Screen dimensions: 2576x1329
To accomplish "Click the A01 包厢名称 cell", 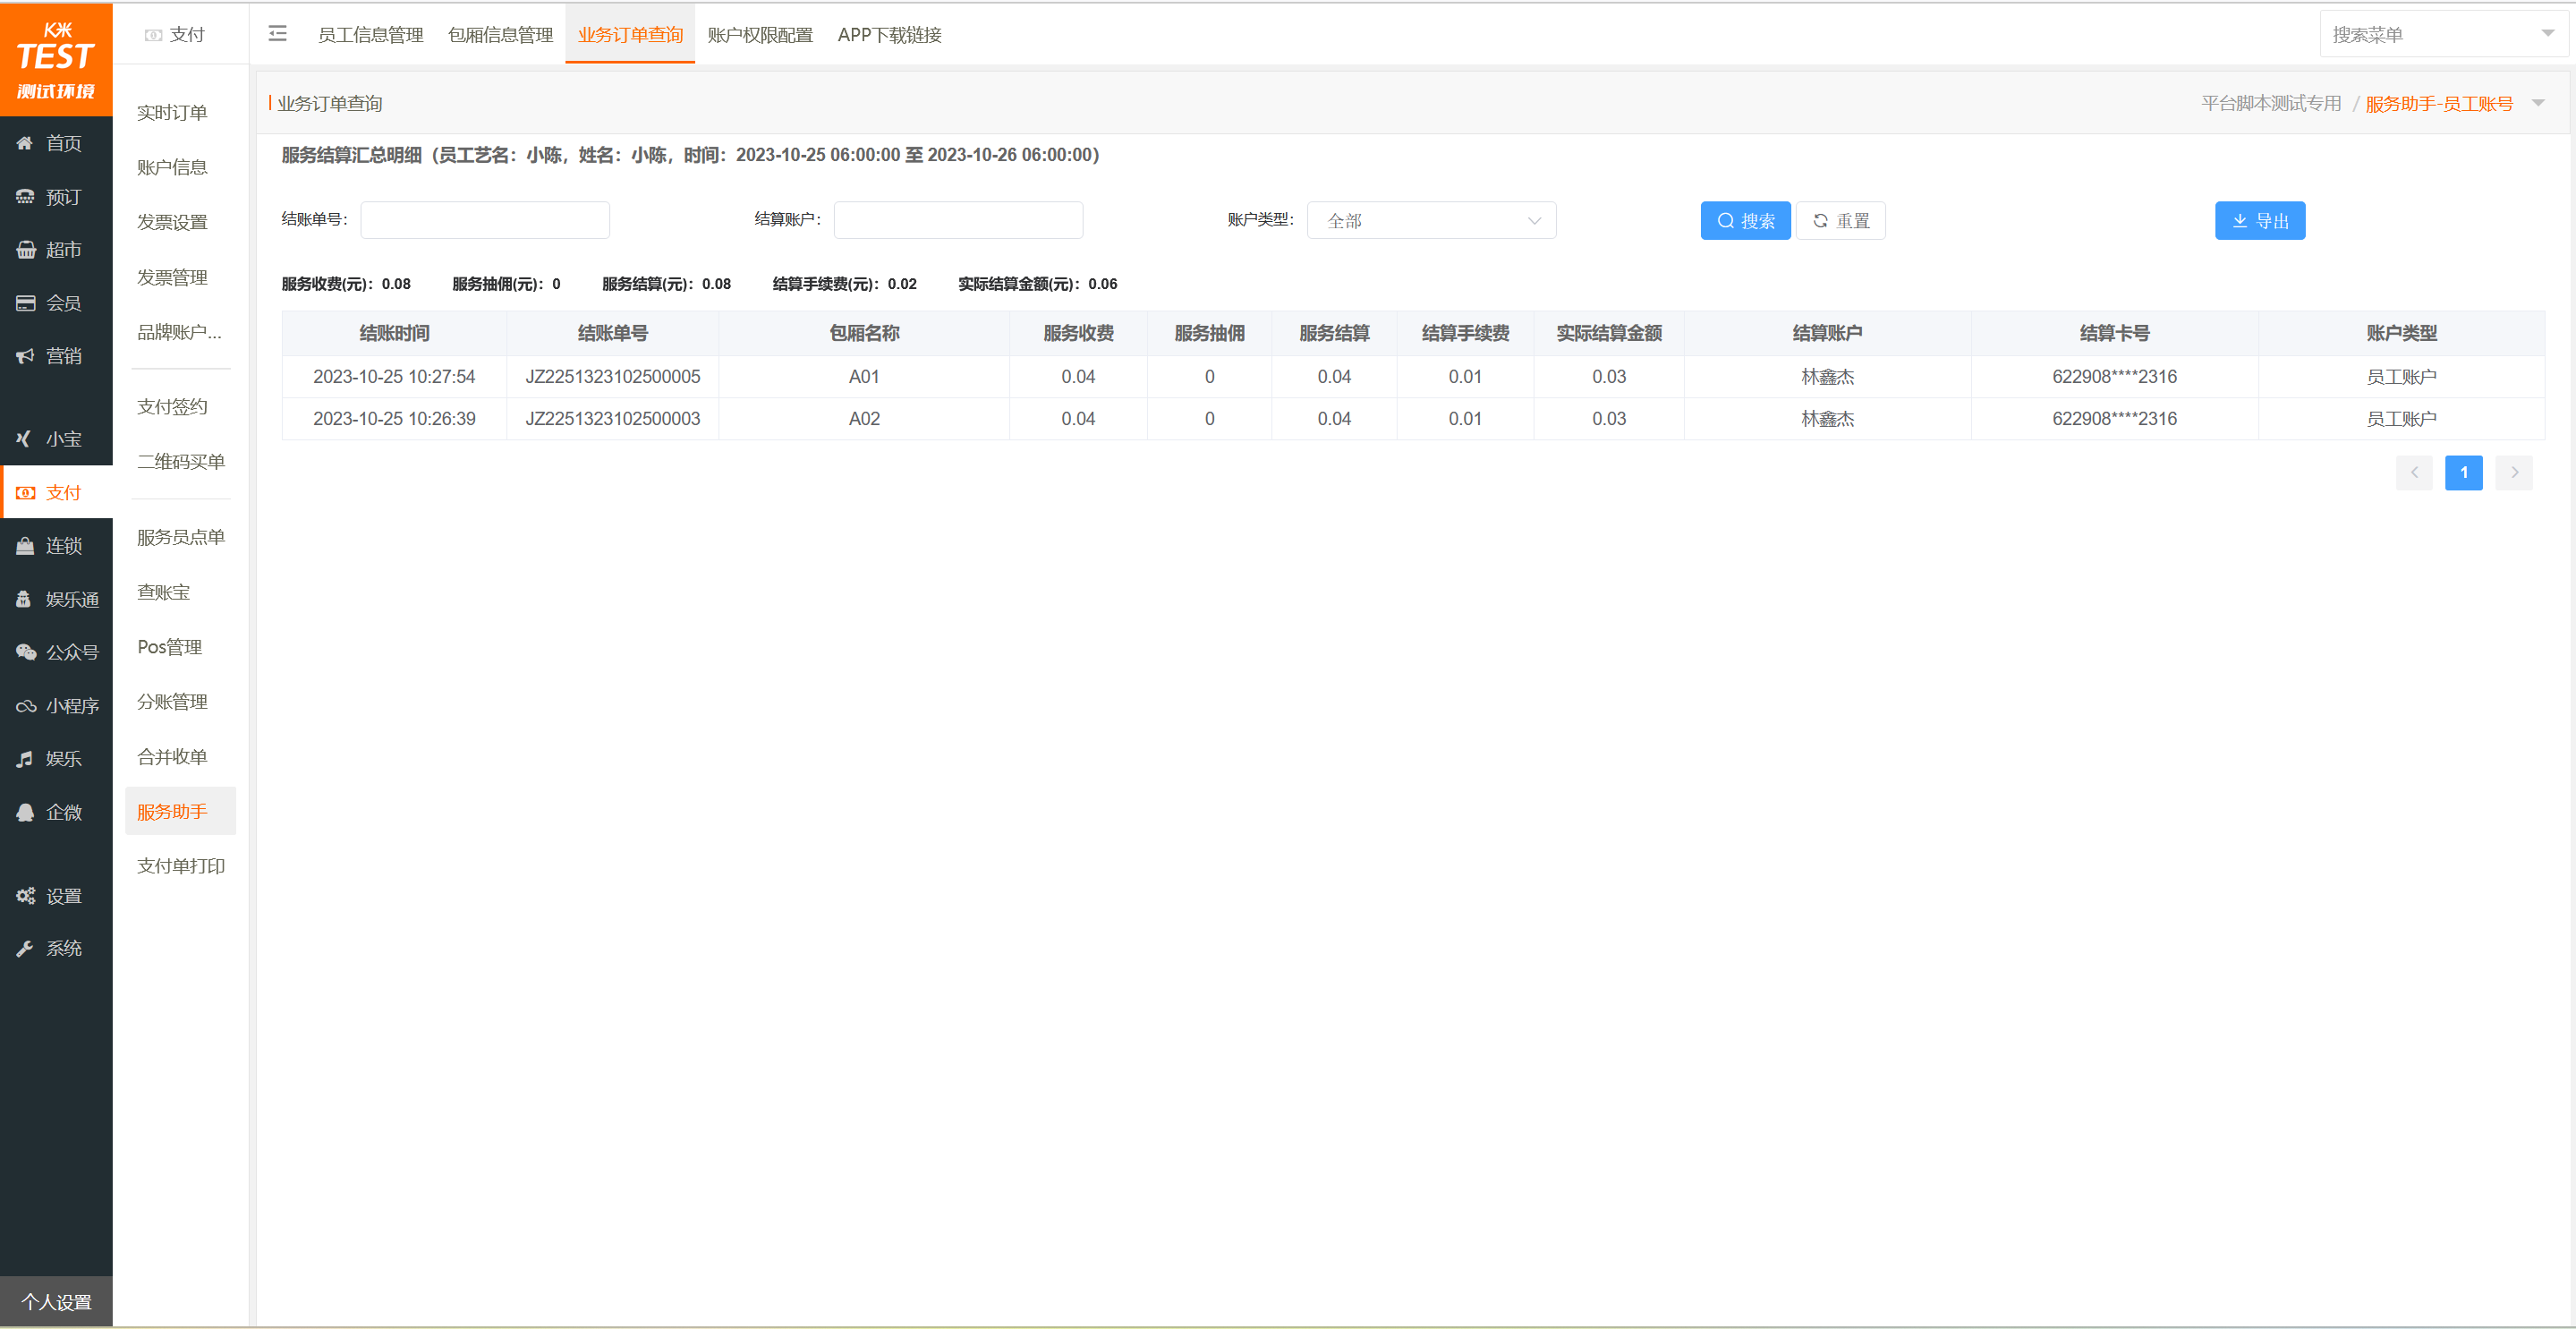I will [x=864, y=377].
